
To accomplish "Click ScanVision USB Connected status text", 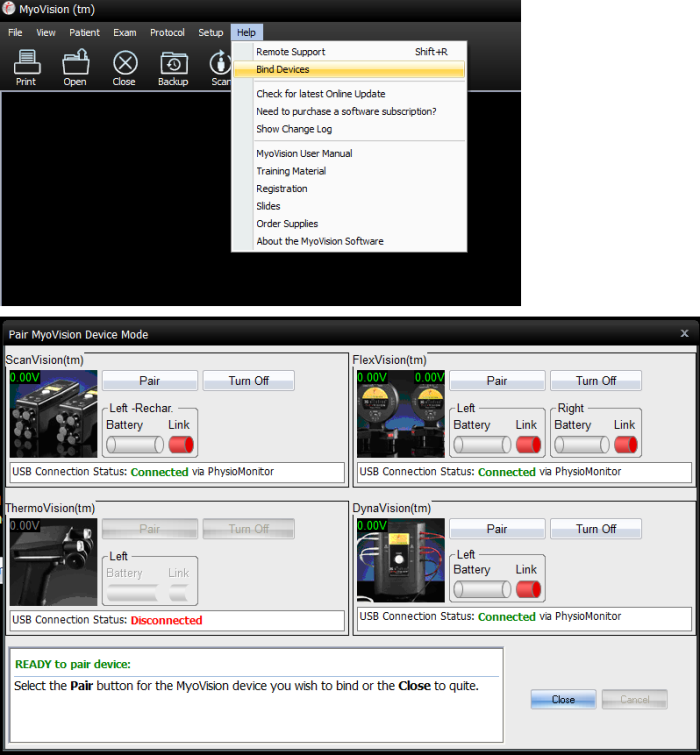I will point(159,472).
